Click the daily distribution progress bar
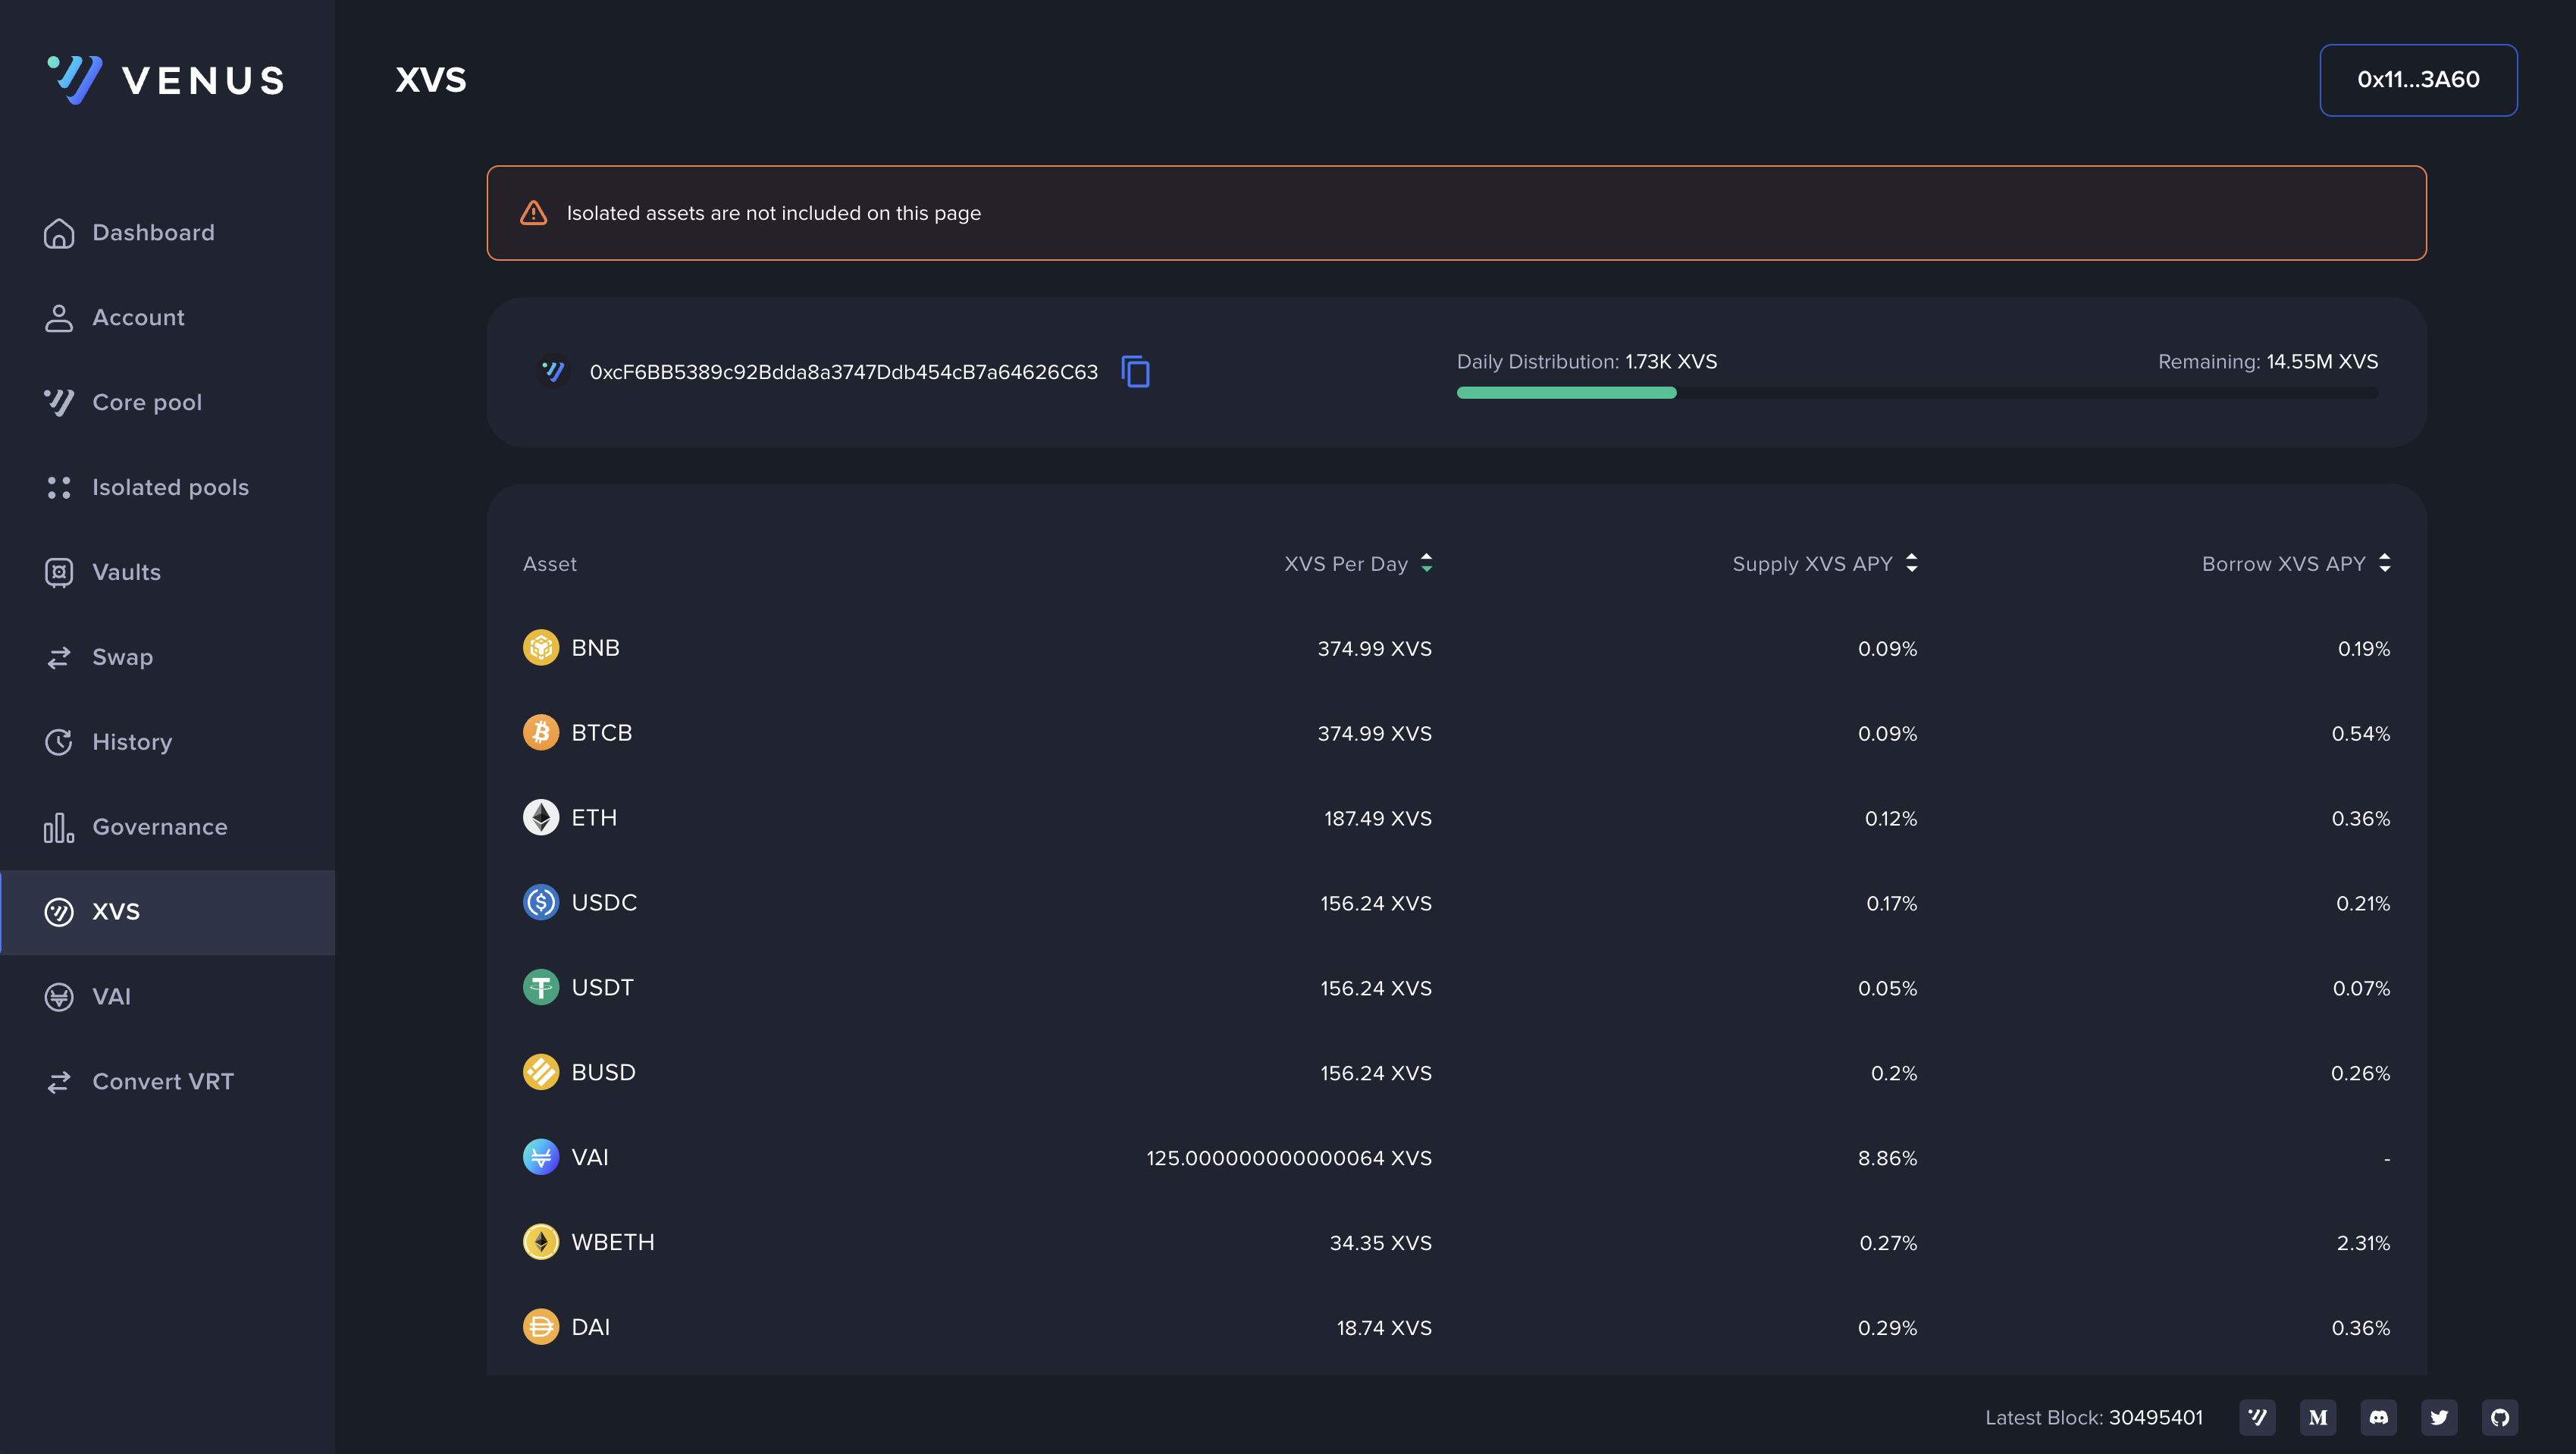Screen dimensions: 2576x1454 pyautogui.click(x=1916, y=393)
